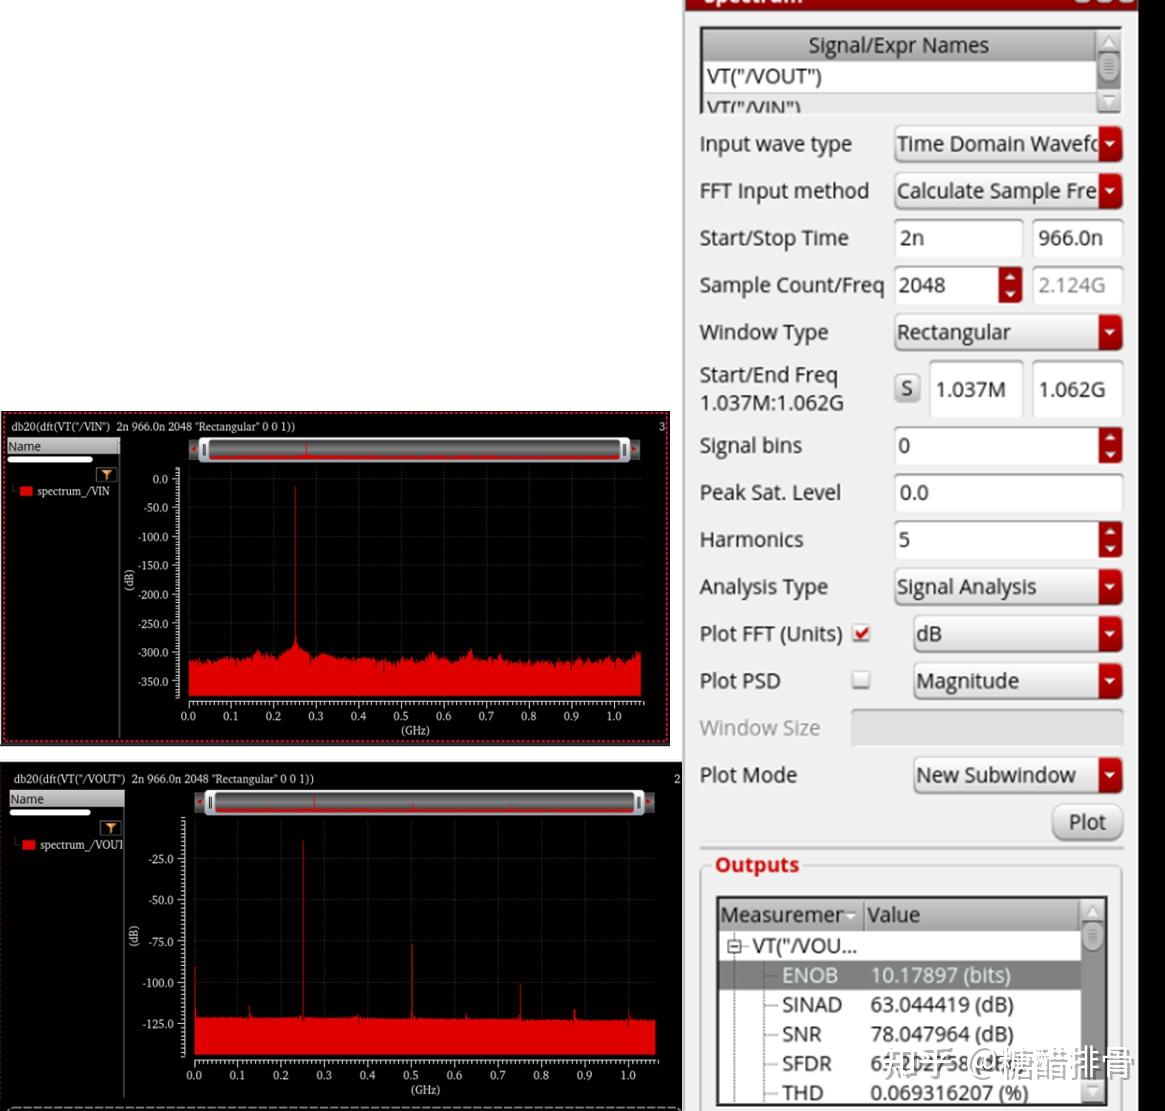Screen dimensions: 1165x1111
Task: Click the filter icon in the VOUT plot legend
Action: click(x=110, y=827)
